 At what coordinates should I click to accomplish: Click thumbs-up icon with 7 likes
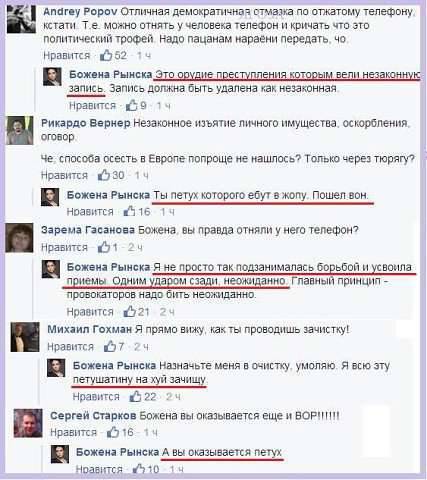coord(110,346)
